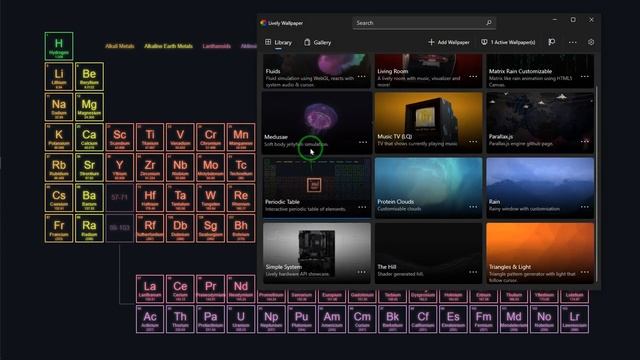This screenshot has height=360, width=640.
Task: Click the Magnesium (Mg) element tile
Action: (89, 107)
